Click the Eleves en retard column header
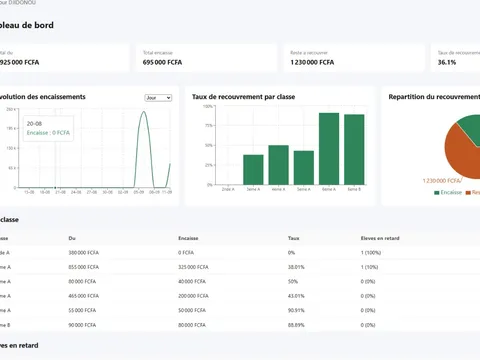Screen dimensions: 480x360 pos(380,238)
